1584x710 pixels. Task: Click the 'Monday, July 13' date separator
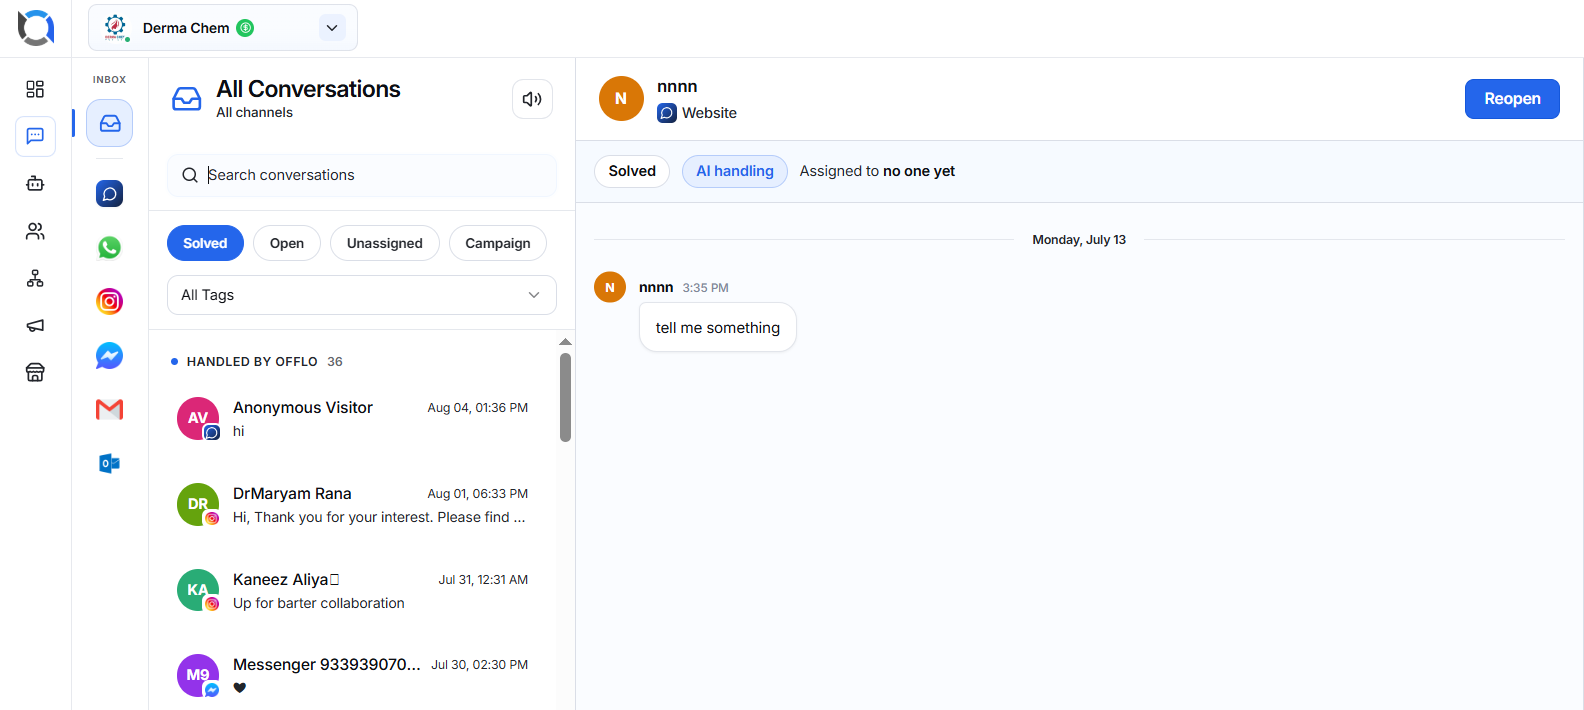pyautogui.click(x=1079, y=240)
